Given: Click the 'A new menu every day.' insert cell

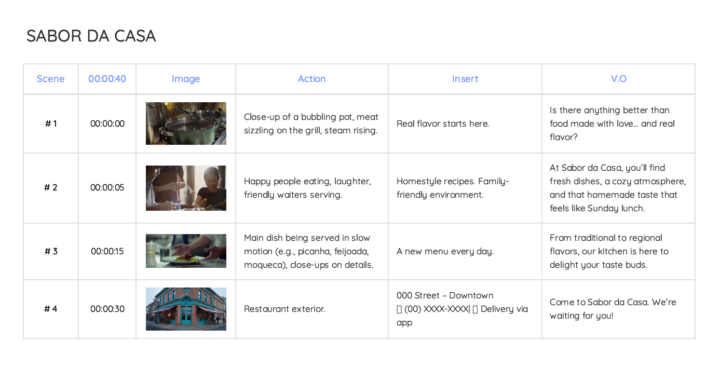Looking at the screenshot, I should 465,252.
